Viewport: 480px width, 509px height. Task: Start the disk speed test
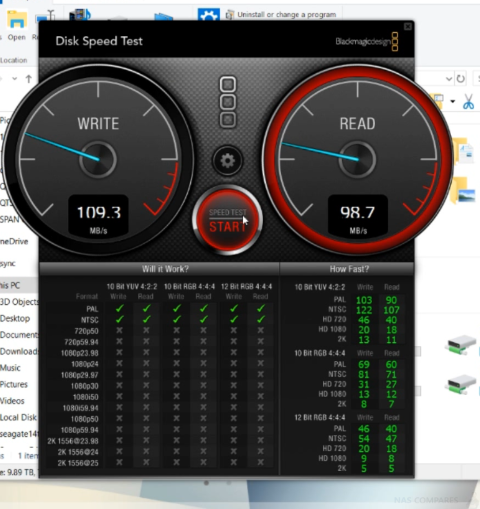[228, 220]
